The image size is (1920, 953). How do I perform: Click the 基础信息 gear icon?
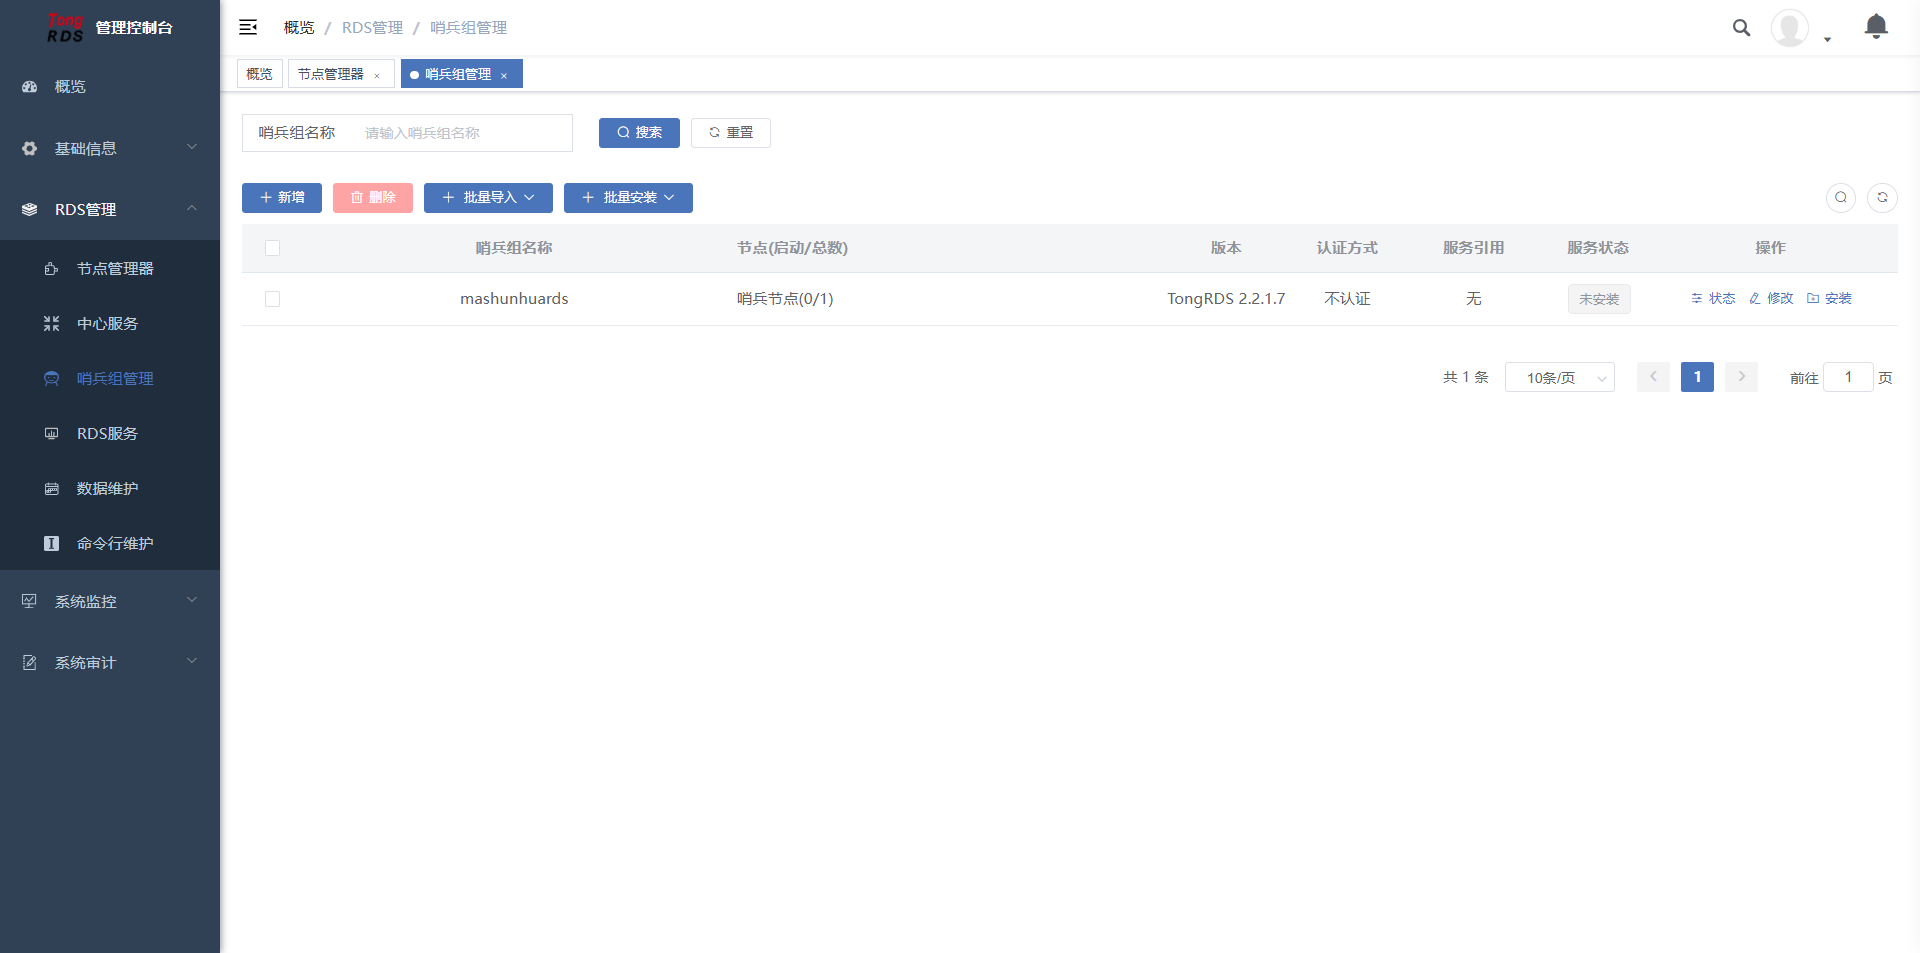tap(30, 148)
